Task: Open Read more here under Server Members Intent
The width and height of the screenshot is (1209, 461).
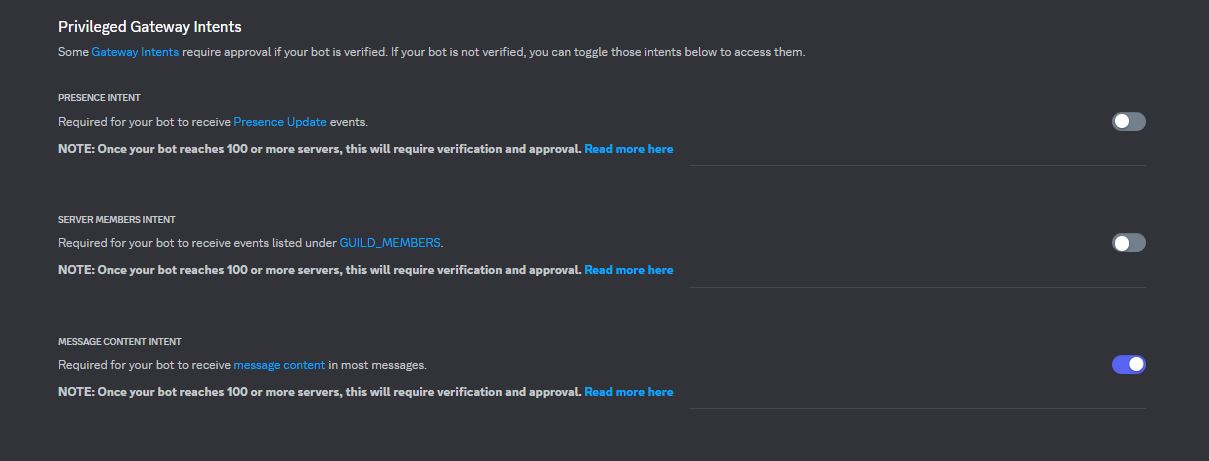Action: coord(628,270)
